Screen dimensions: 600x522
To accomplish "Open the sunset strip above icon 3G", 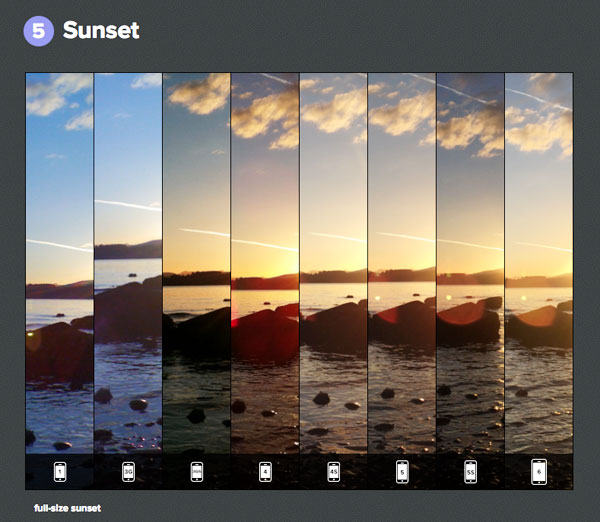I will tap(128, 263).
